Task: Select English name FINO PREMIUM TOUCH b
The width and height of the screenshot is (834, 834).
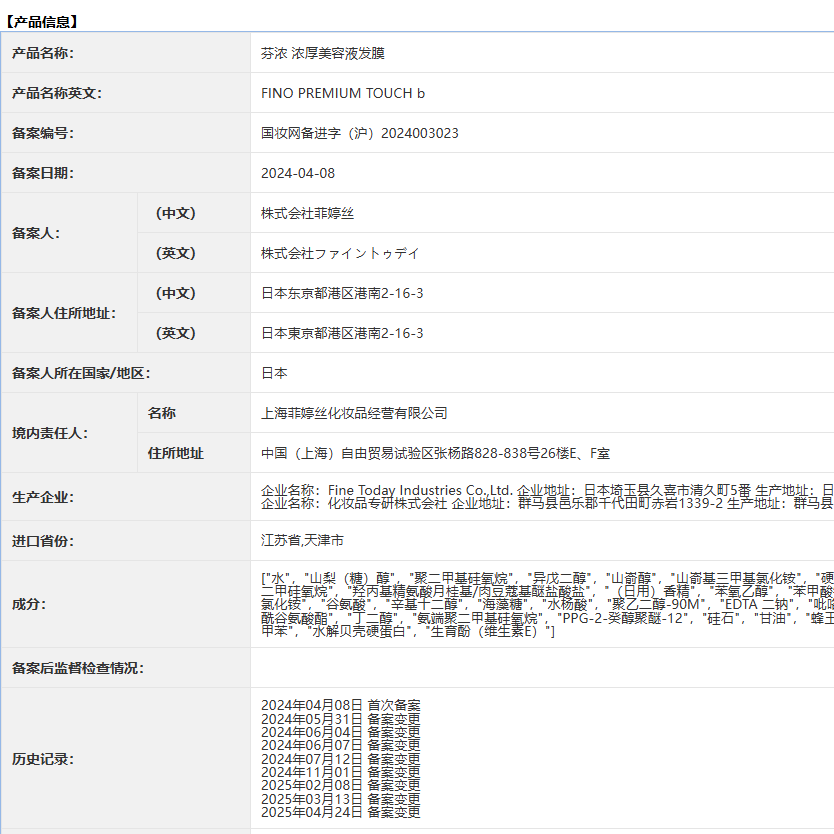Action: pyautogui.click(x=343, y=93)
